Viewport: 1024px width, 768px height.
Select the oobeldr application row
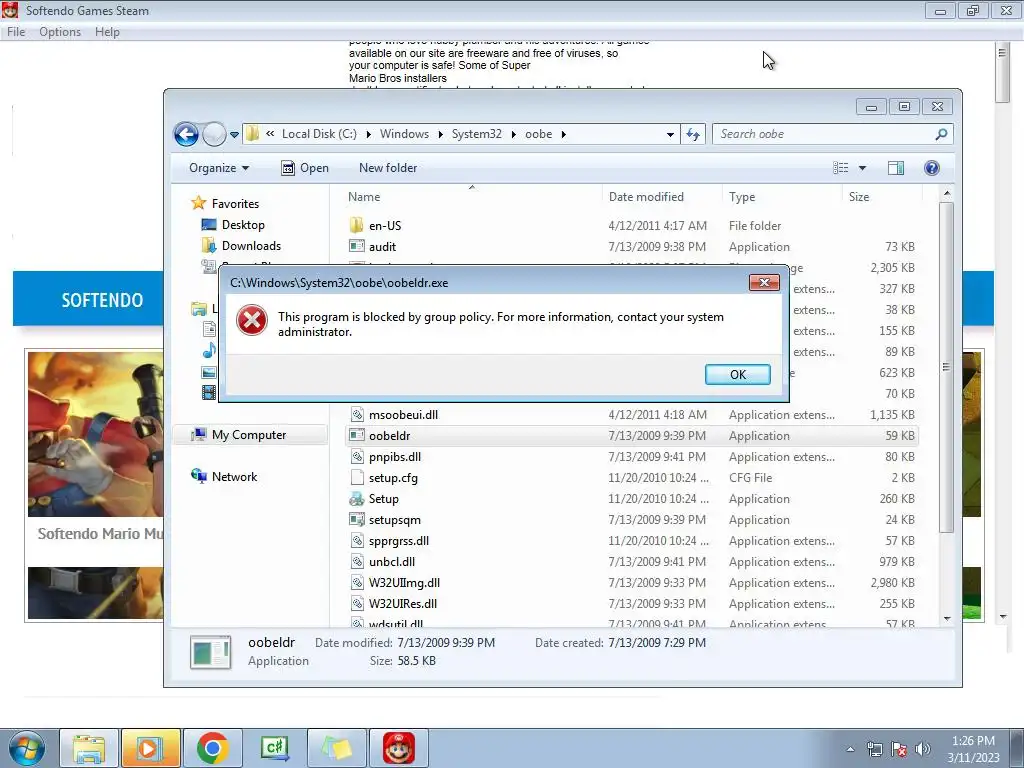631,436
